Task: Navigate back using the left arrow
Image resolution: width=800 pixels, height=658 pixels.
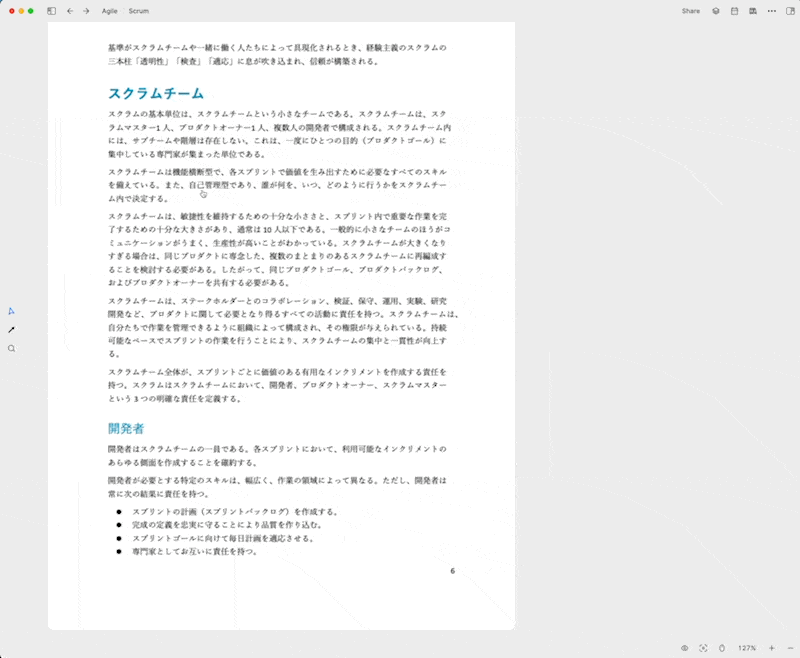Action: [x=70, y=11]
